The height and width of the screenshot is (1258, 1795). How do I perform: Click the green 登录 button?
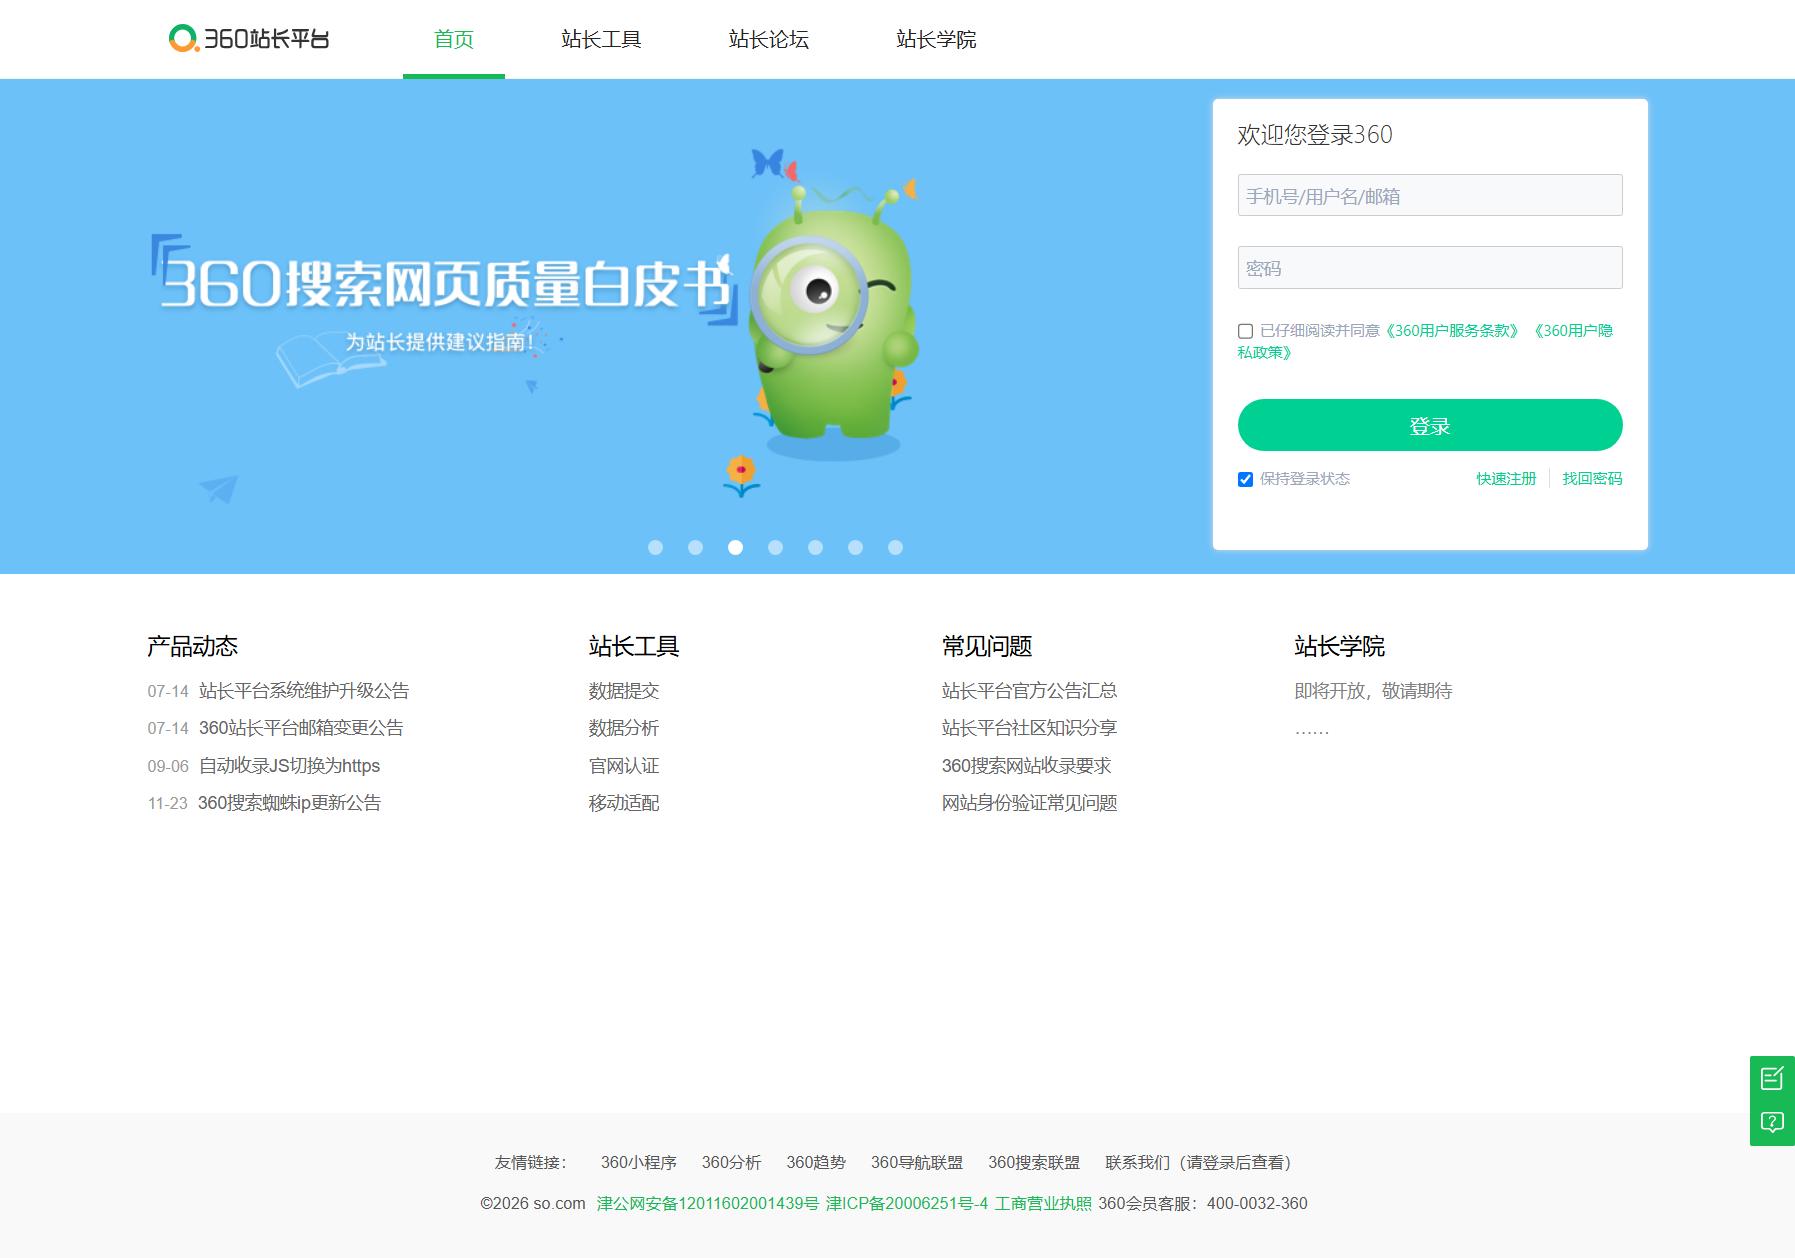1430,425
